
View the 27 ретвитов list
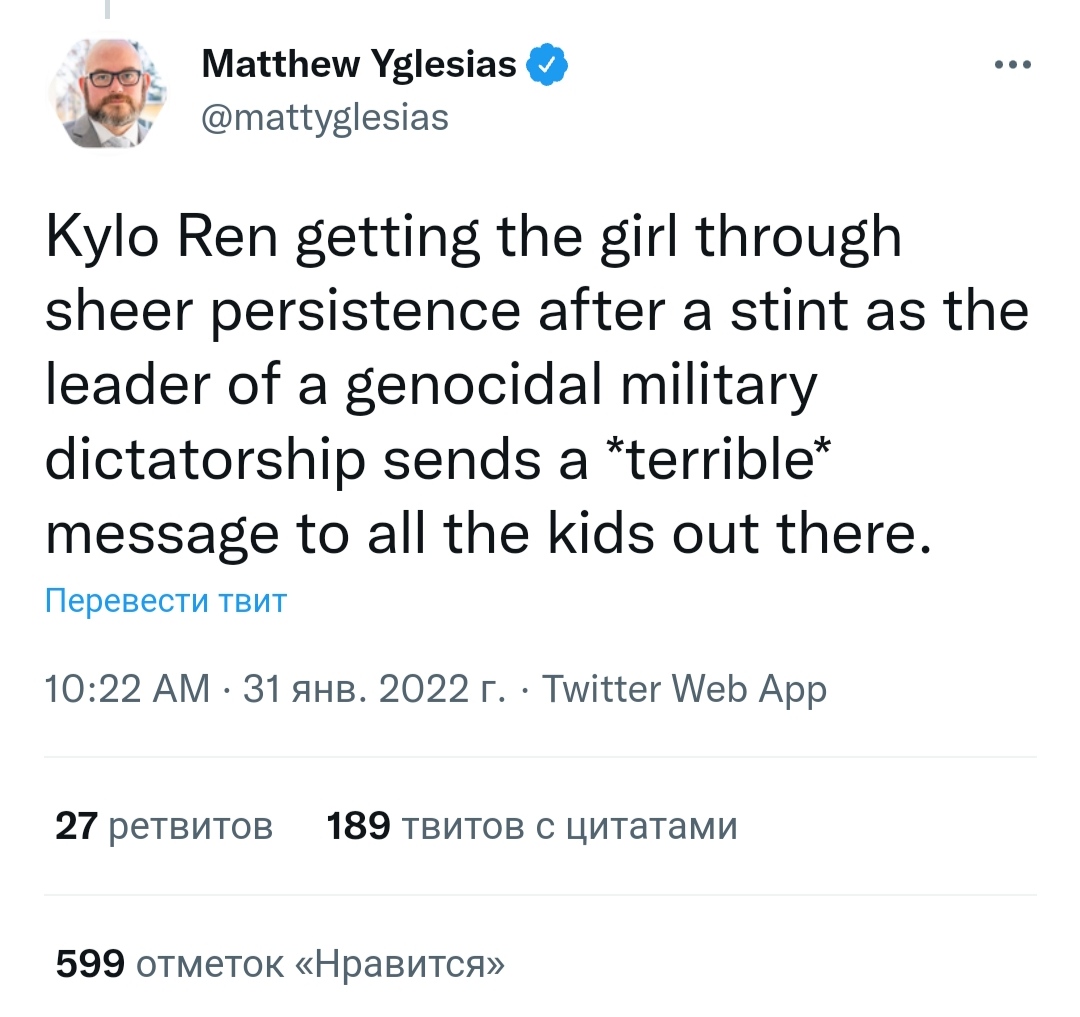point(165,826)
